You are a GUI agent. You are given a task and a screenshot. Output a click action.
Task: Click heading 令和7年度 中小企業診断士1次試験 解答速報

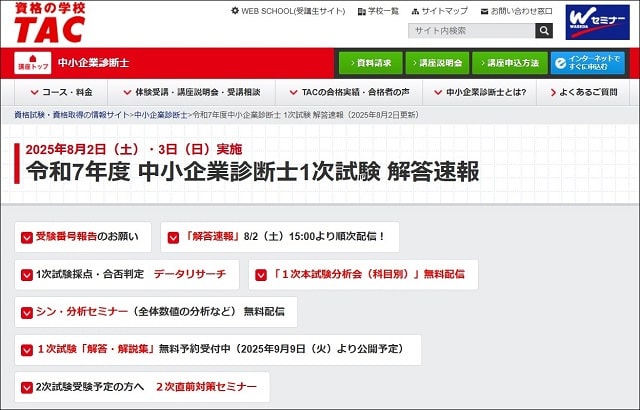pos(253,172)
